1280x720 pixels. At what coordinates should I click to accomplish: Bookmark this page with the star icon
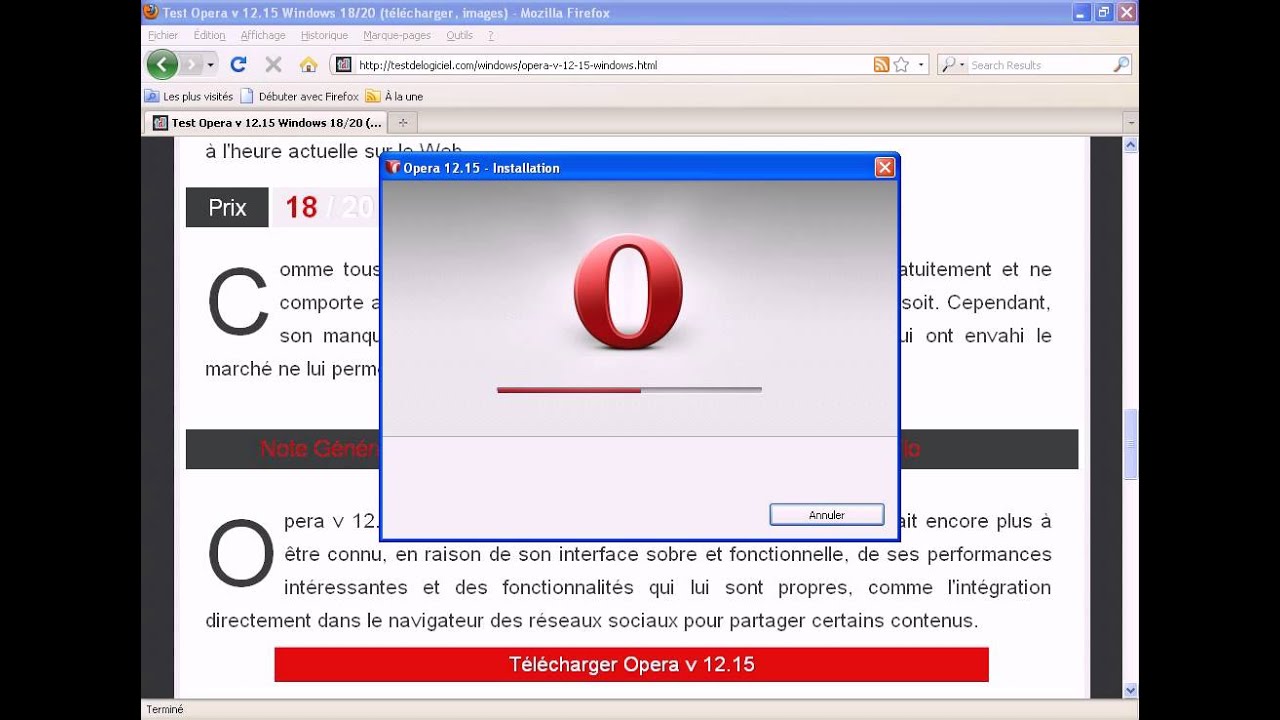tap(901, 65)
